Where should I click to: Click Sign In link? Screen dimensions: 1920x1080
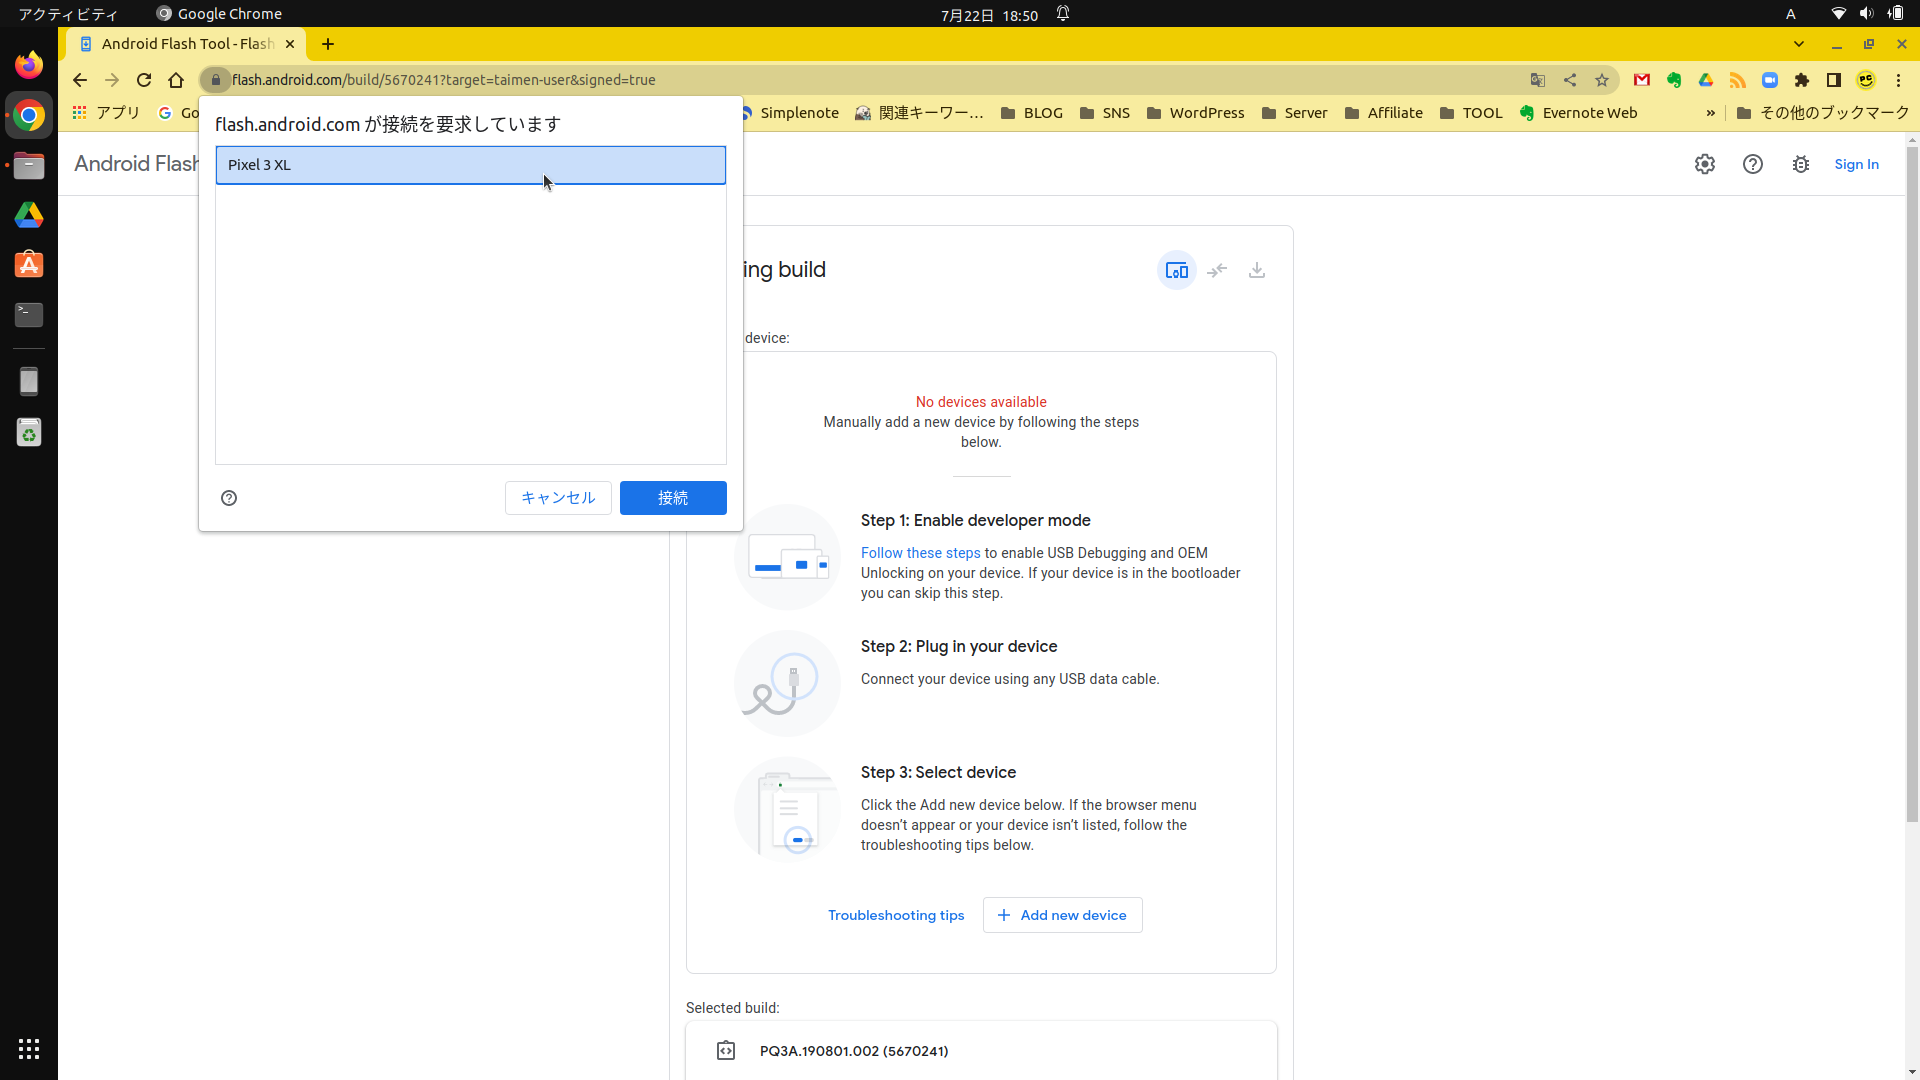[1856, 165]
